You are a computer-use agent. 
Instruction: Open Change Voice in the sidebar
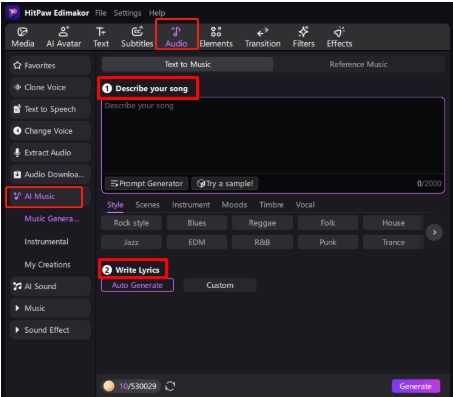pyautogui.click(x=50, y=131)
